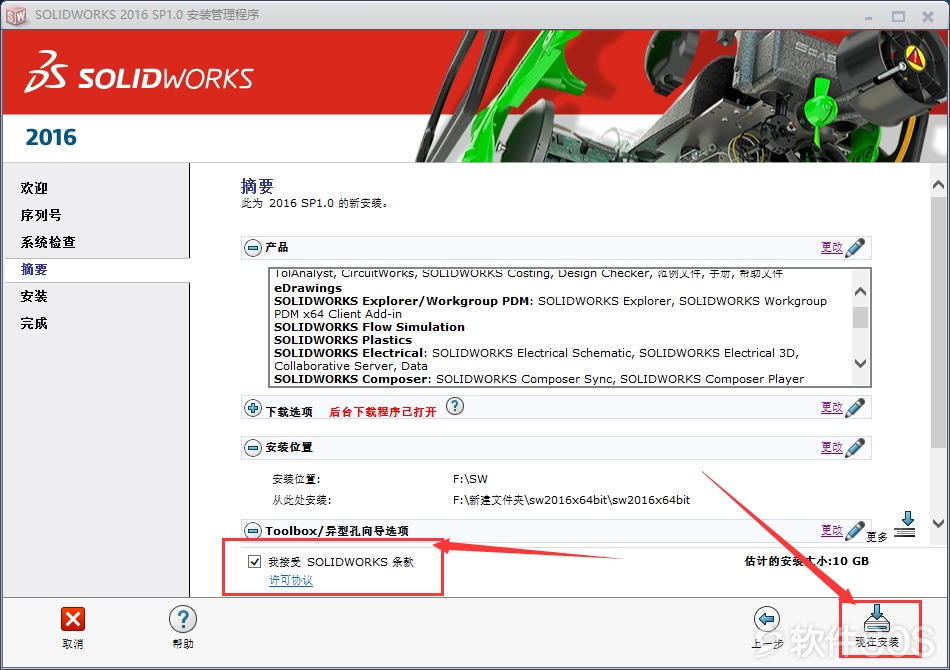Toggle the accept SOLIDWORKS terms checkbox
950x670 pixels.
click(254, 562)
